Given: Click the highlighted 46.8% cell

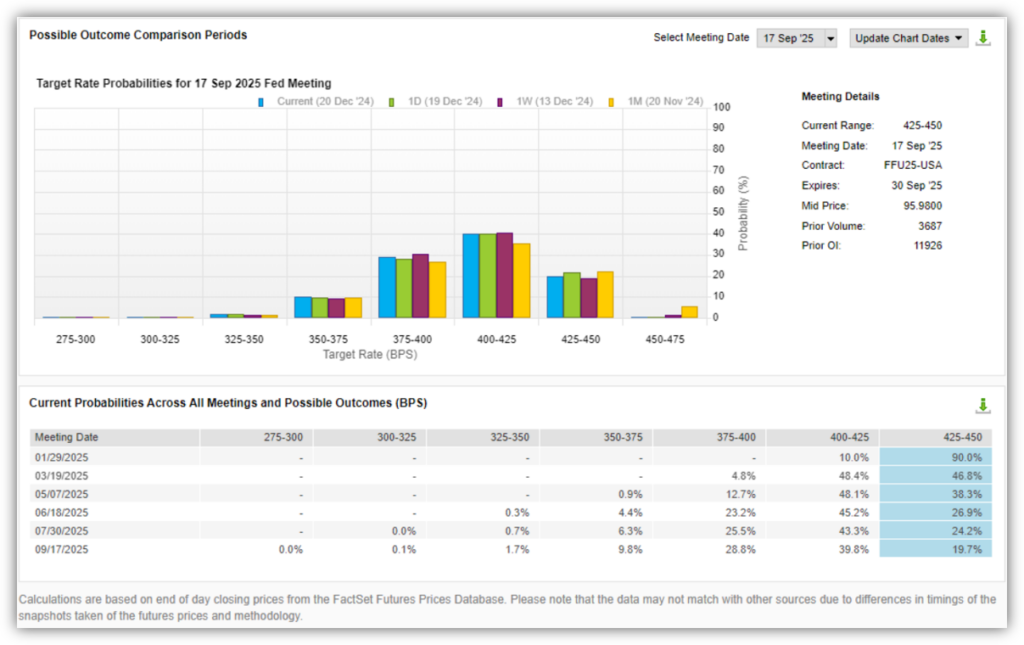Looking at the screenshot, I should point(936,476).
